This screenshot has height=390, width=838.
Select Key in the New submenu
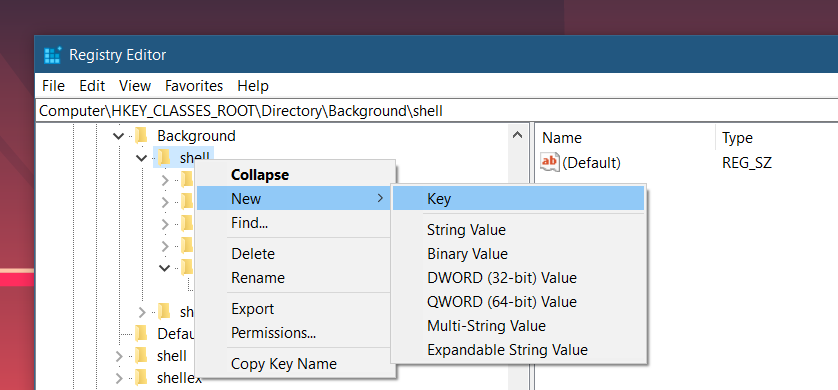click(518, 199)
